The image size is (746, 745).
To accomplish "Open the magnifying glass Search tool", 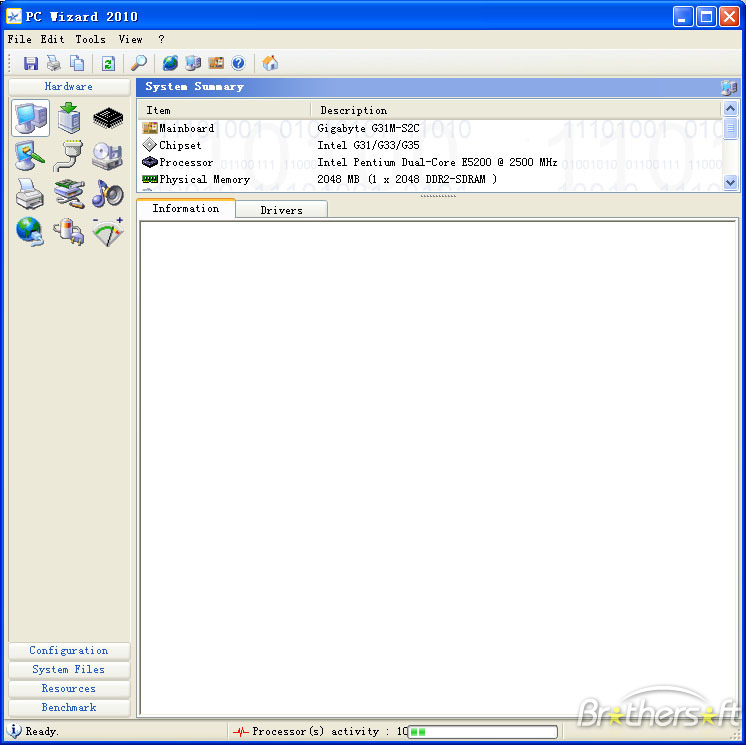I will click(139, 63).
